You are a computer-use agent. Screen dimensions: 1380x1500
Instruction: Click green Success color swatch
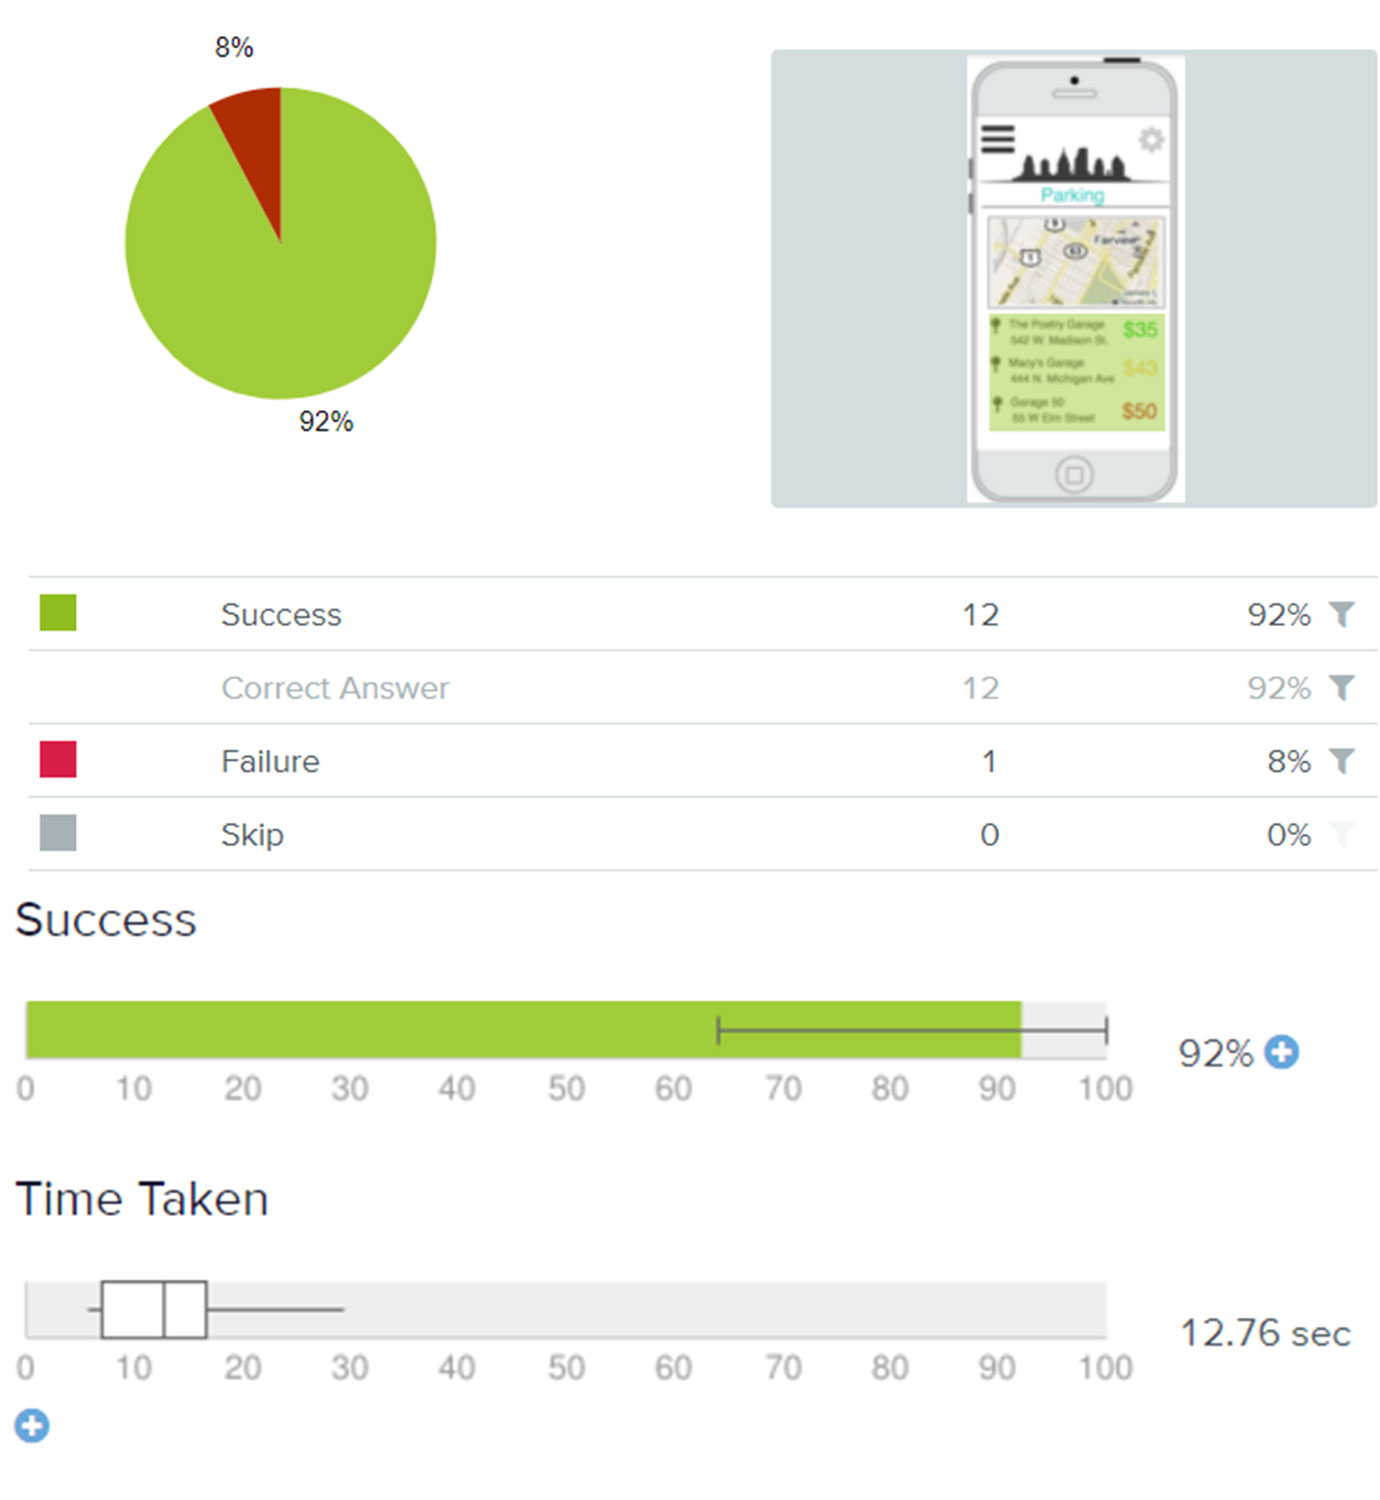58,613
